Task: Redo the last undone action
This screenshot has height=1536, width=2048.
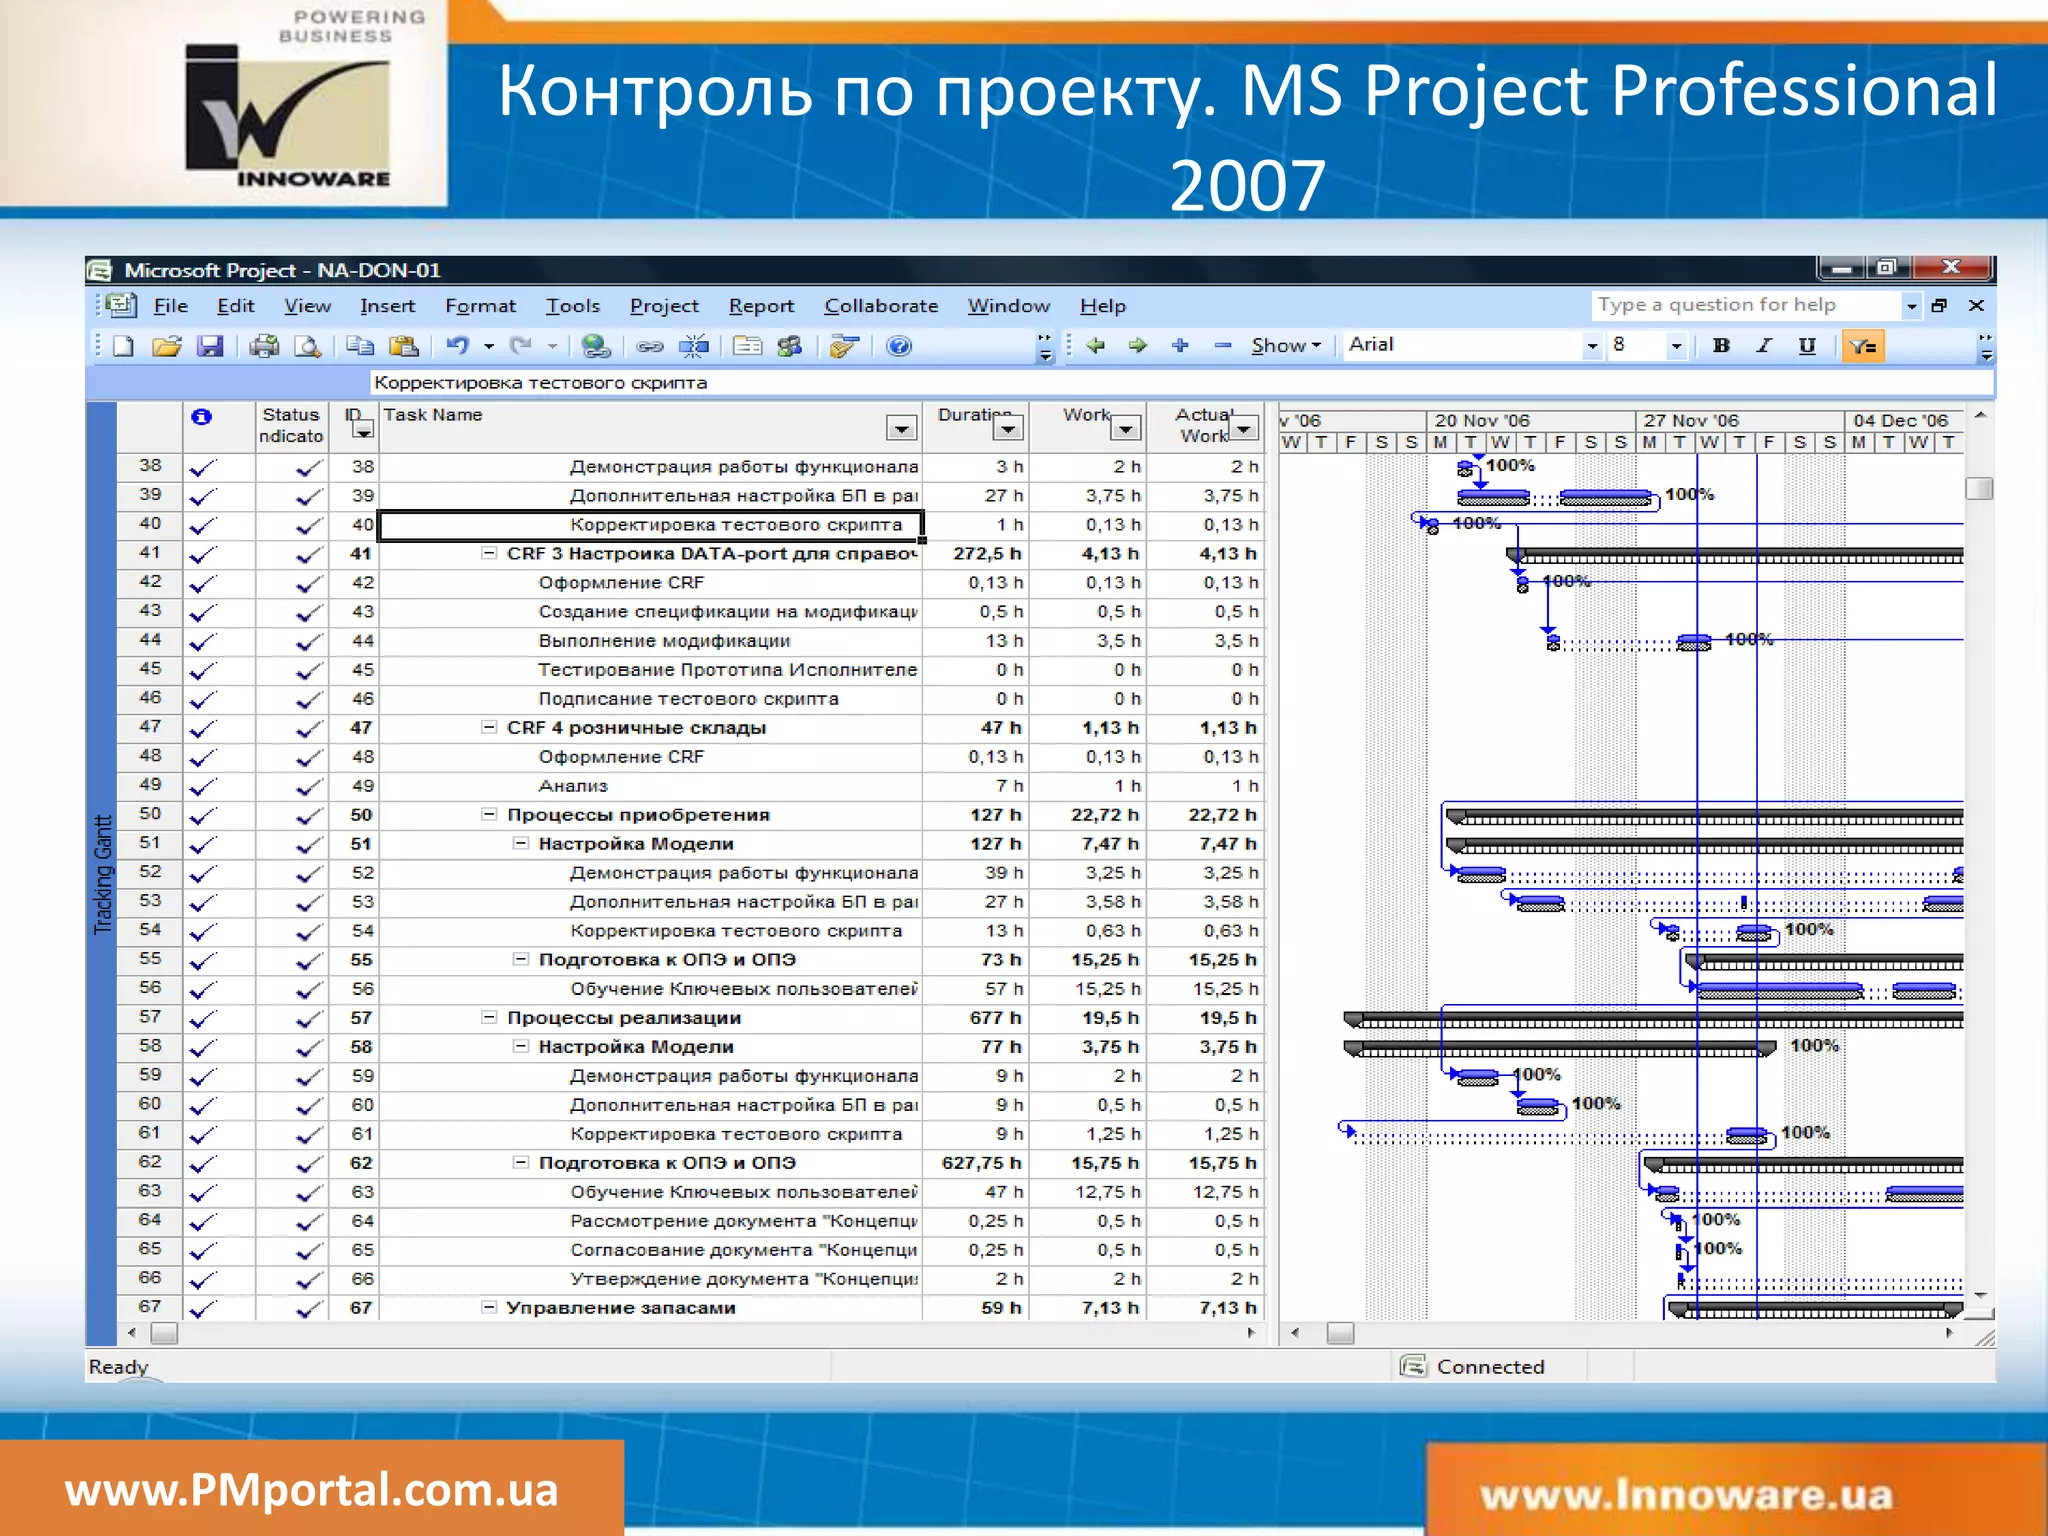Action: pyautogui.click(x=520, y=346)
